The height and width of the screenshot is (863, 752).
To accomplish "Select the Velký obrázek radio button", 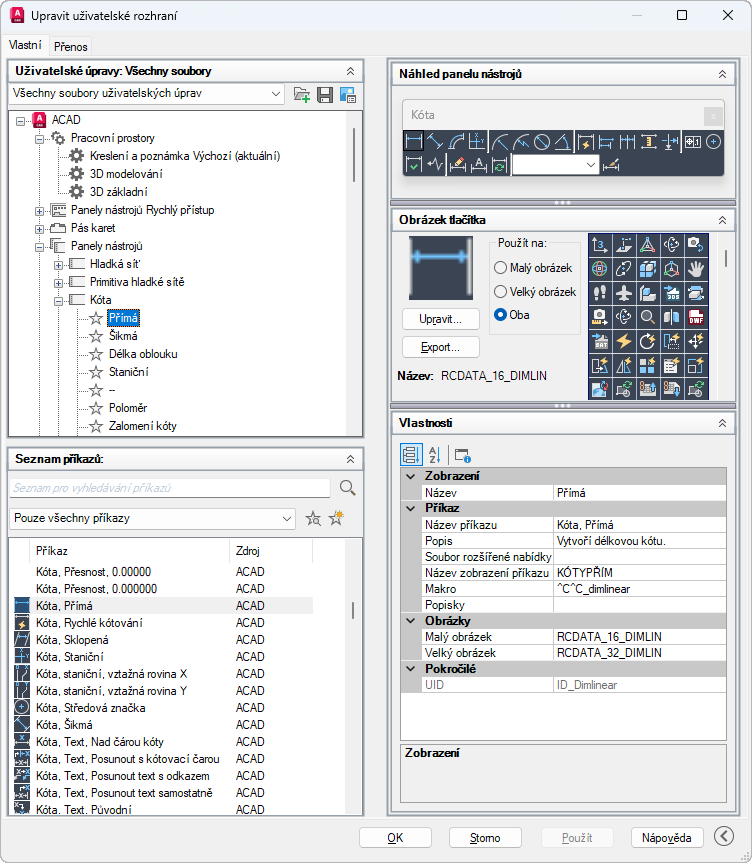I will pyautogui.click(x=500, y=292).
